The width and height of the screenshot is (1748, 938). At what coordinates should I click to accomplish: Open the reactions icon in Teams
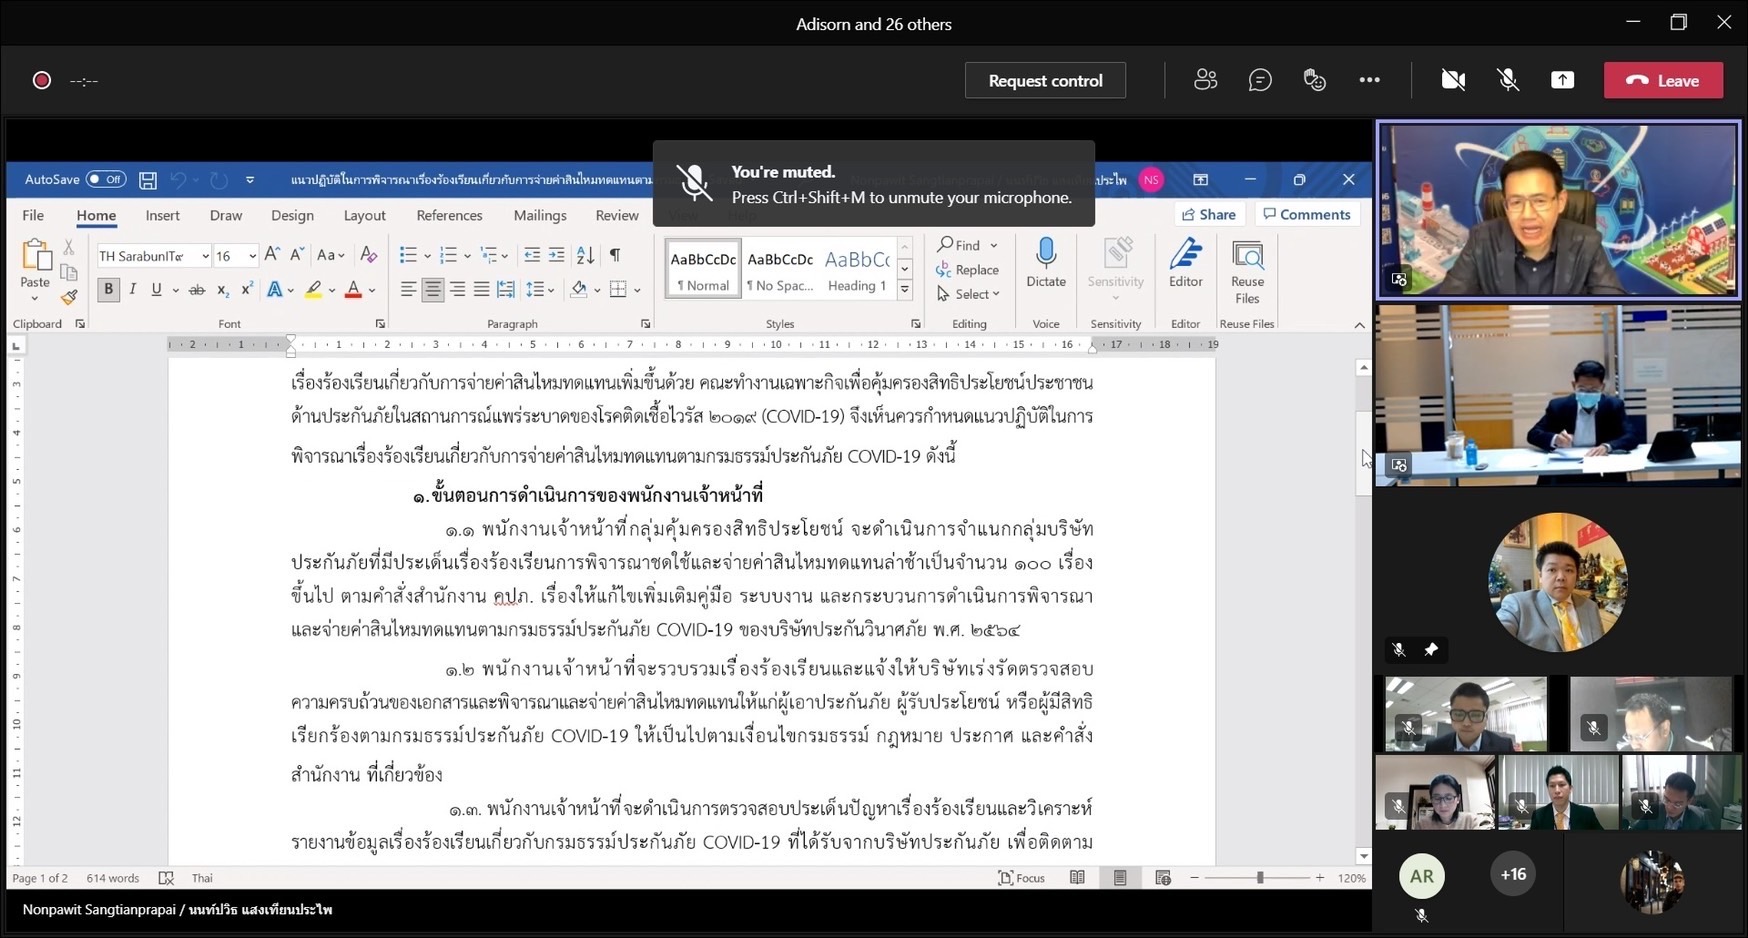click(x=1315, y=80)
